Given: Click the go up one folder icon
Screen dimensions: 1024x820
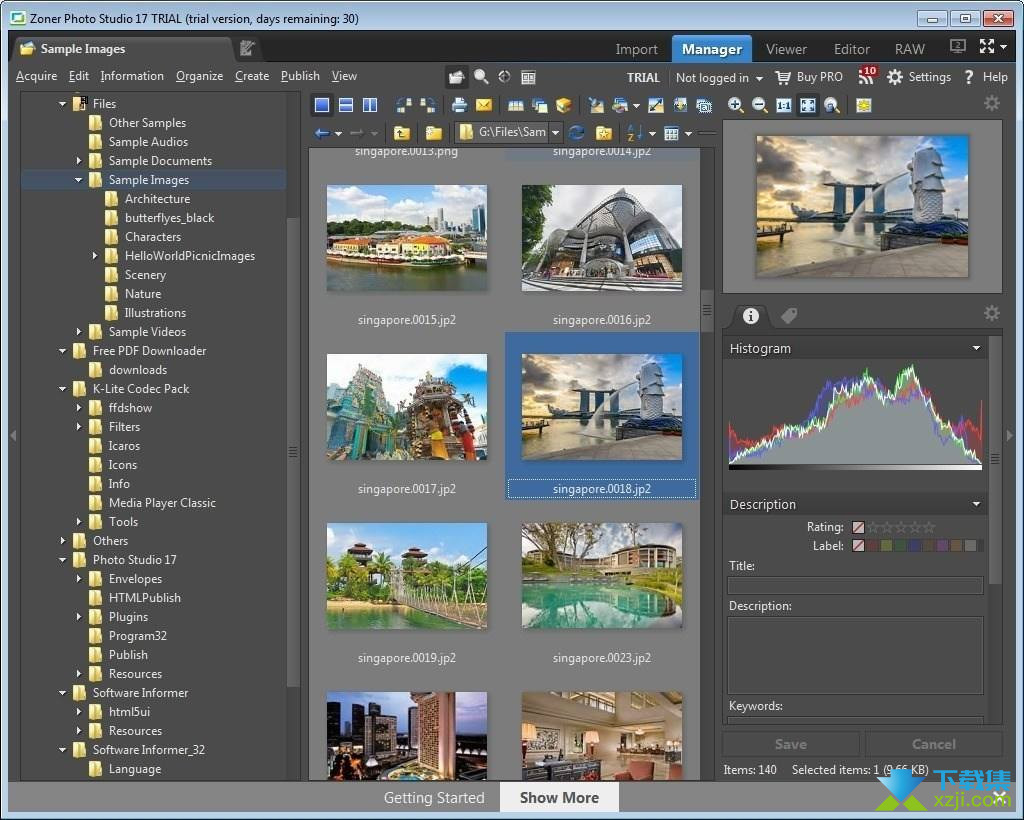Looking at the screenshot, I should coord(401,133).
